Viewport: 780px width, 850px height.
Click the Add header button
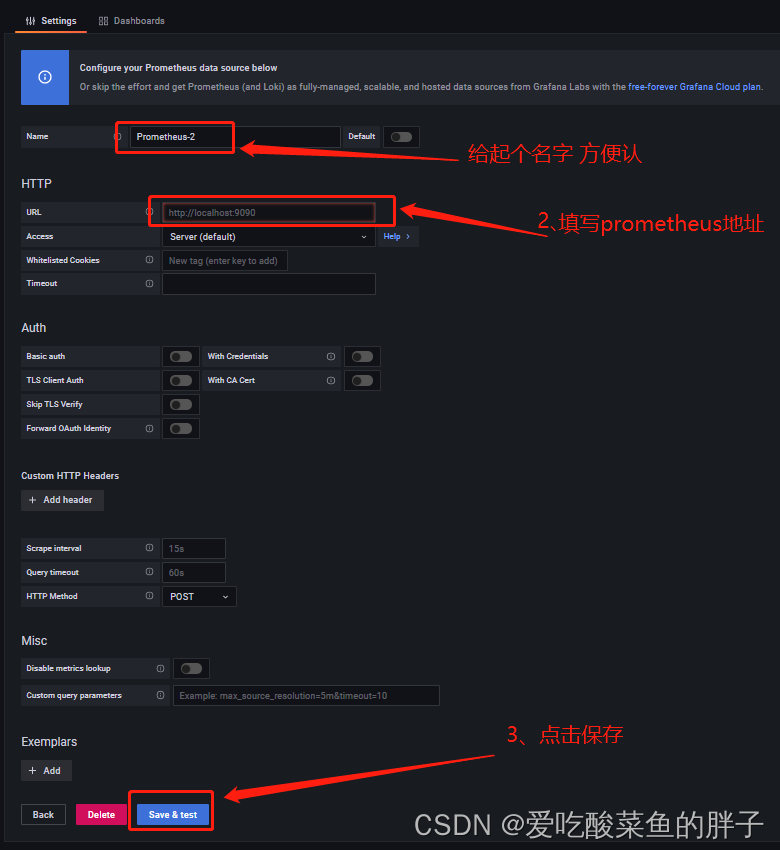[62, 500]
